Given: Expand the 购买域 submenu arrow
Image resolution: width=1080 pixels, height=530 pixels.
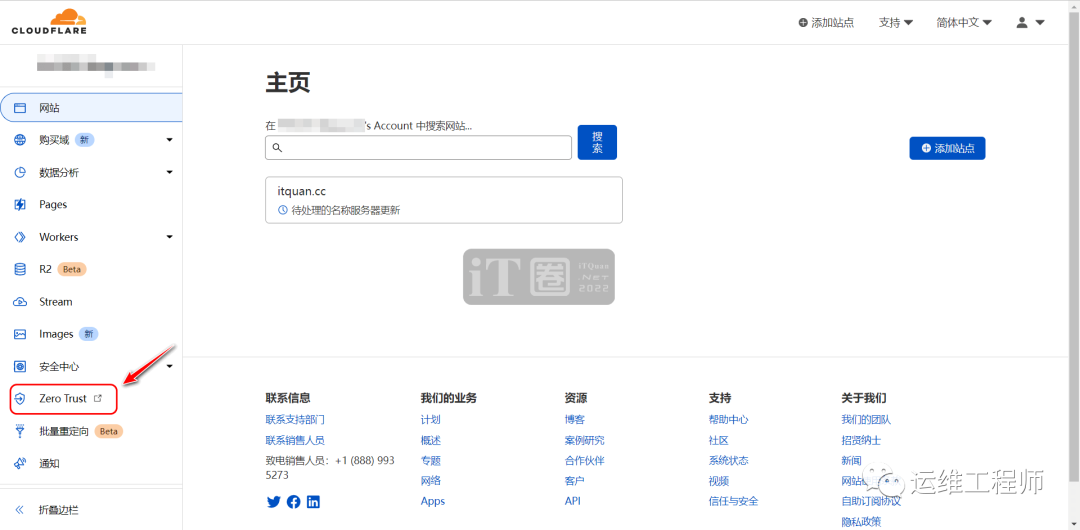Looking at the screenshot, I should tap(169, 140).
